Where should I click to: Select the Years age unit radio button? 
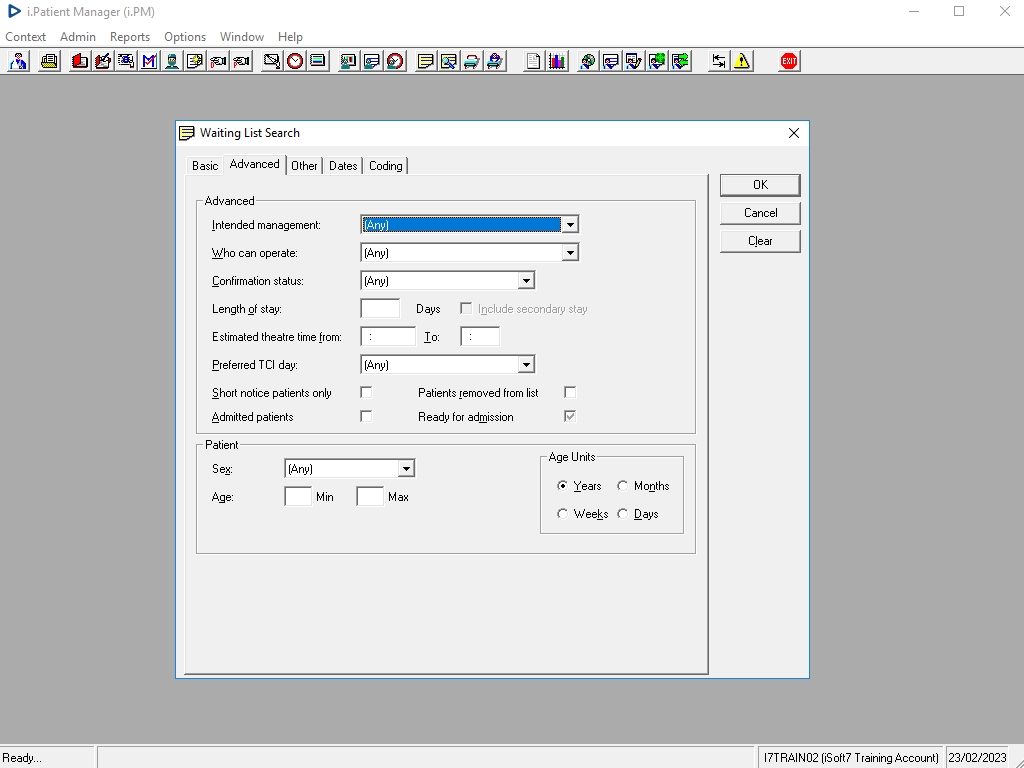(562, 486)
